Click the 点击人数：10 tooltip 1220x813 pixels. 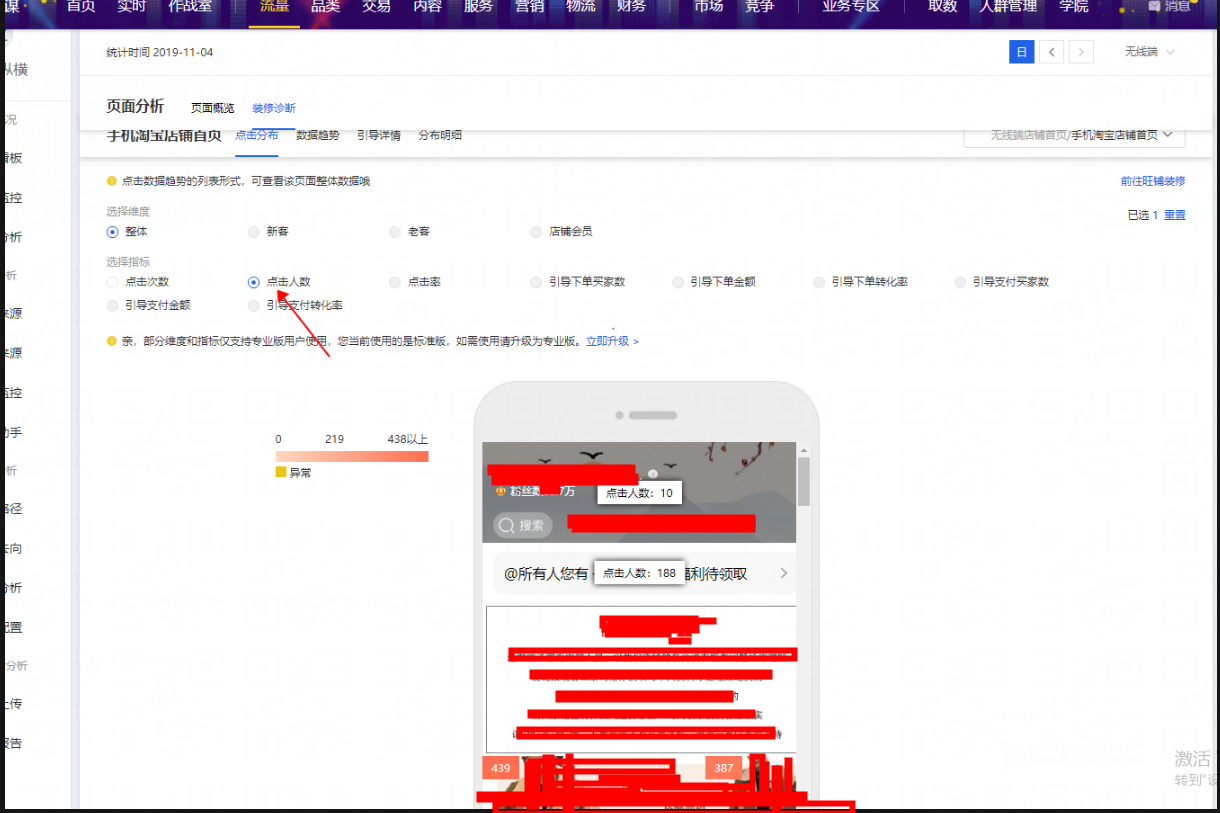click(639, 493)
